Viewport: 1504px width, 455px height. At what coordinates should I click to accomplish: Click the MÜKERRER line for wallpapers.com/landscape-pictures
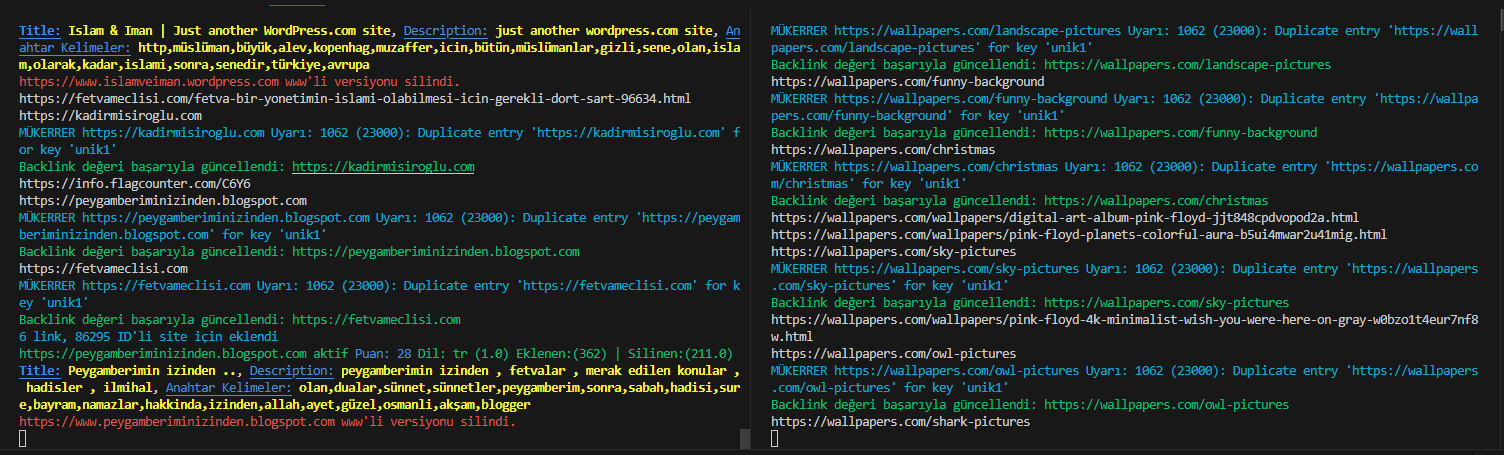pos(1124,39)
